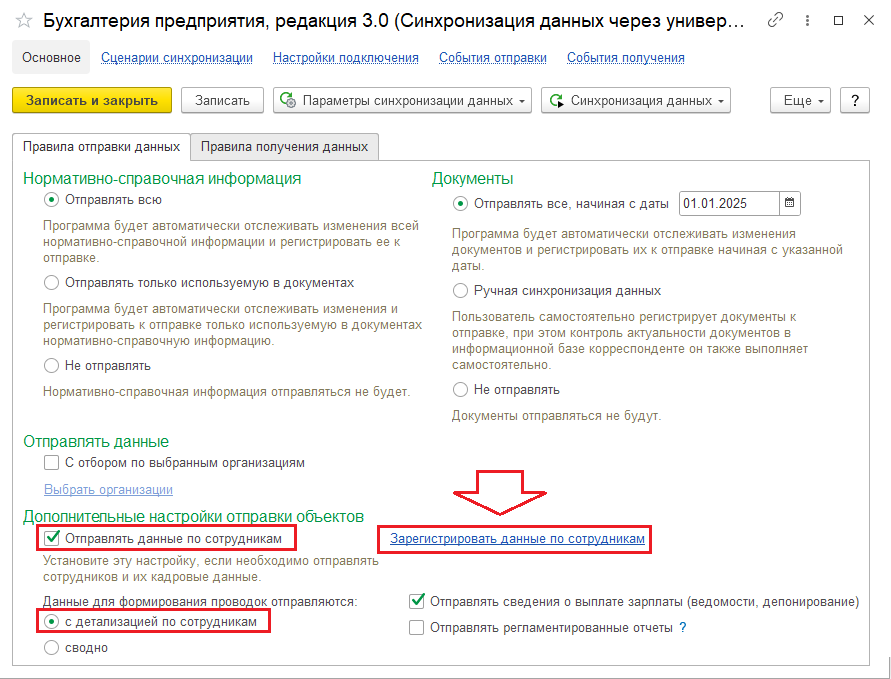Image resolution: width=891 pixels, height=679 pixels.
Task: Open help with the ? button
Action: (x=855, y=101)
